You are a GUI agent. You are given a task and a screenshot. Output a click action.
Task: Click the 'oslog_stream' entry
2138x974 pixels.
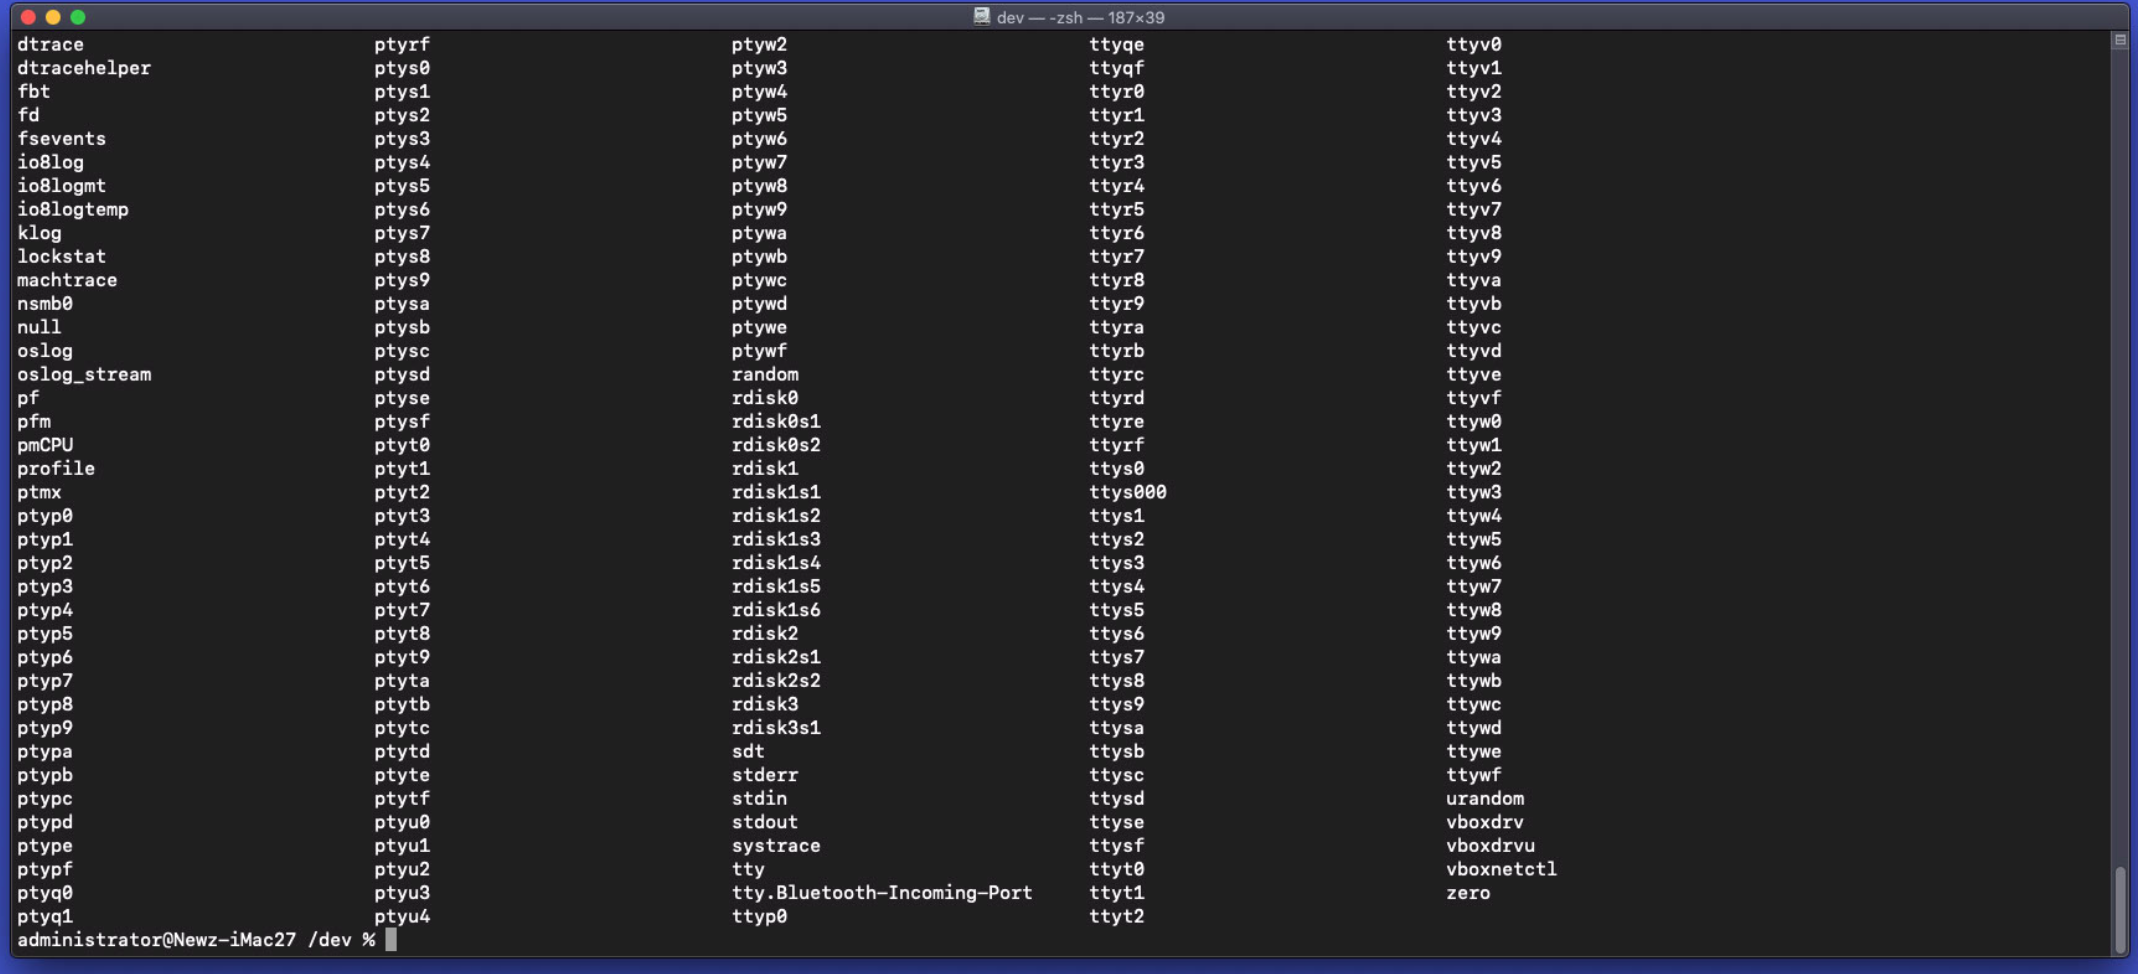coord(84,374)
